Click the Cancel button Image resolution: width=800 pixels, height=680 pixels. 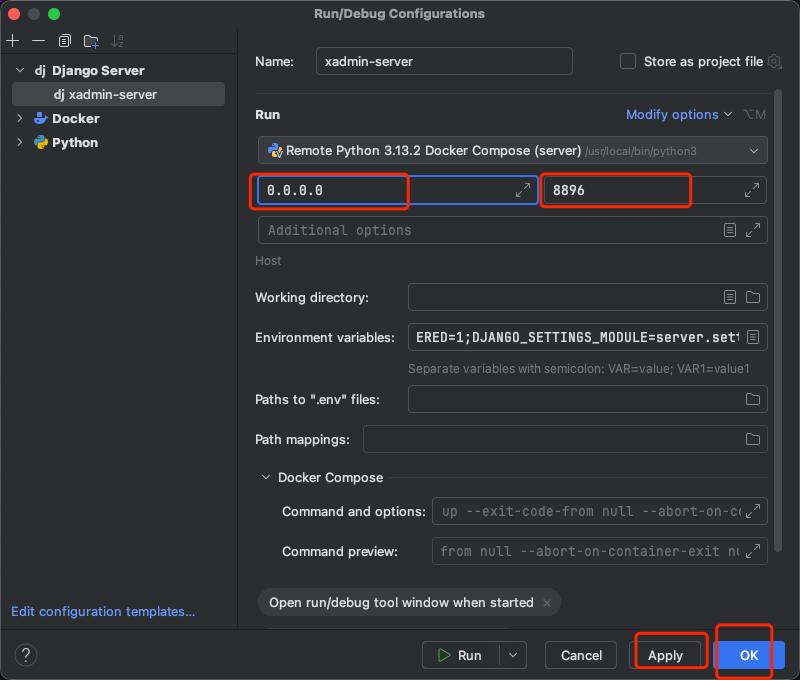pyautogui.click(x=581, y=655)
